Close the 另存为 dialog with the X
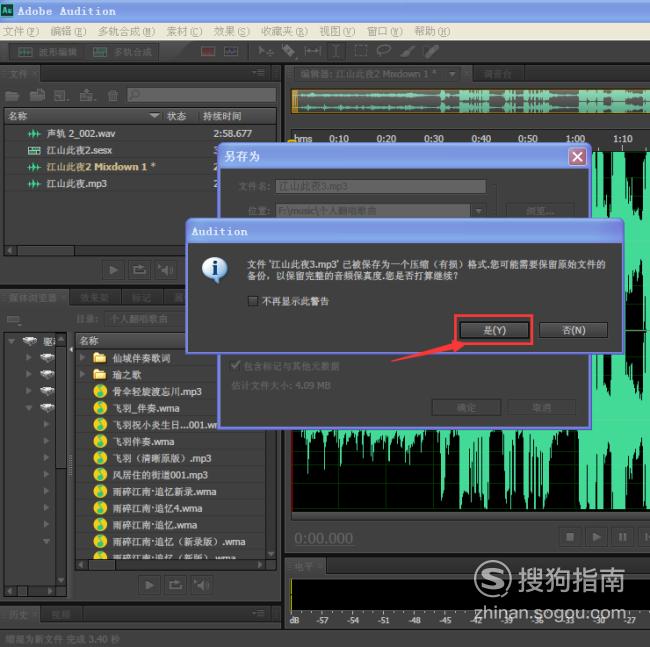Screen dimensions: 650x647 578,157
